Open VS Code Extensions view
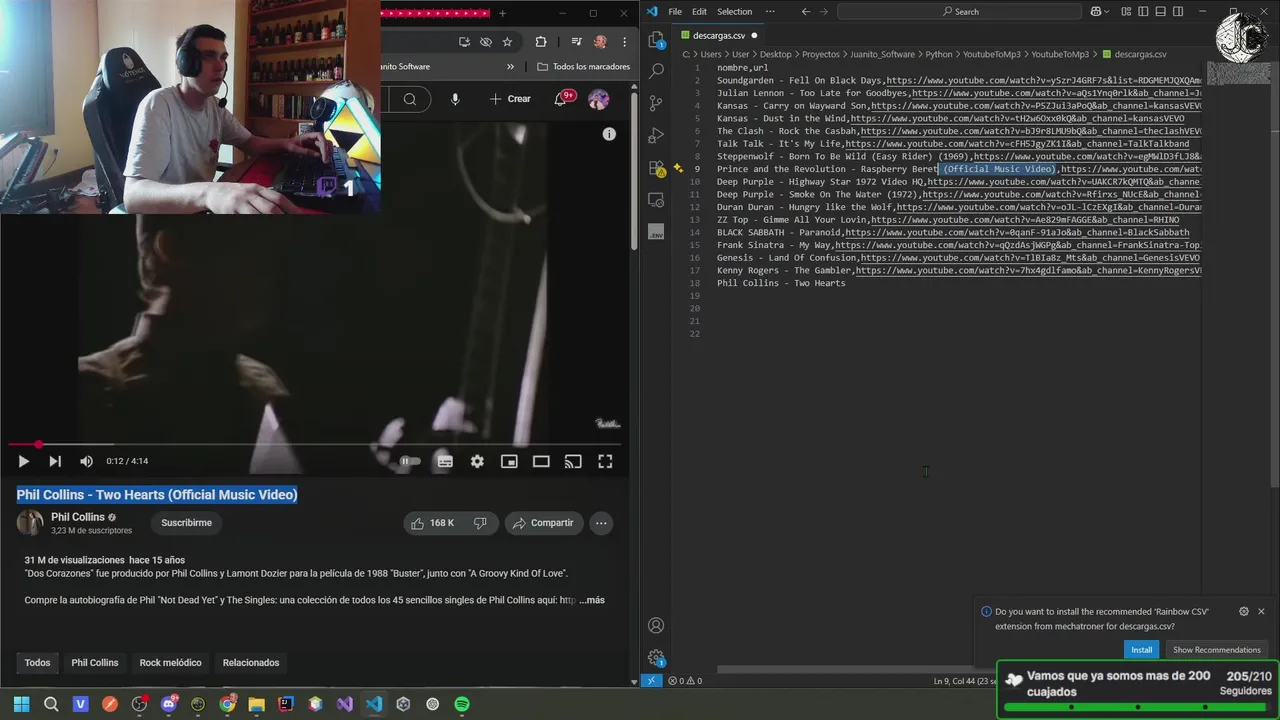The image size is (1280, 720). [656, 167]
